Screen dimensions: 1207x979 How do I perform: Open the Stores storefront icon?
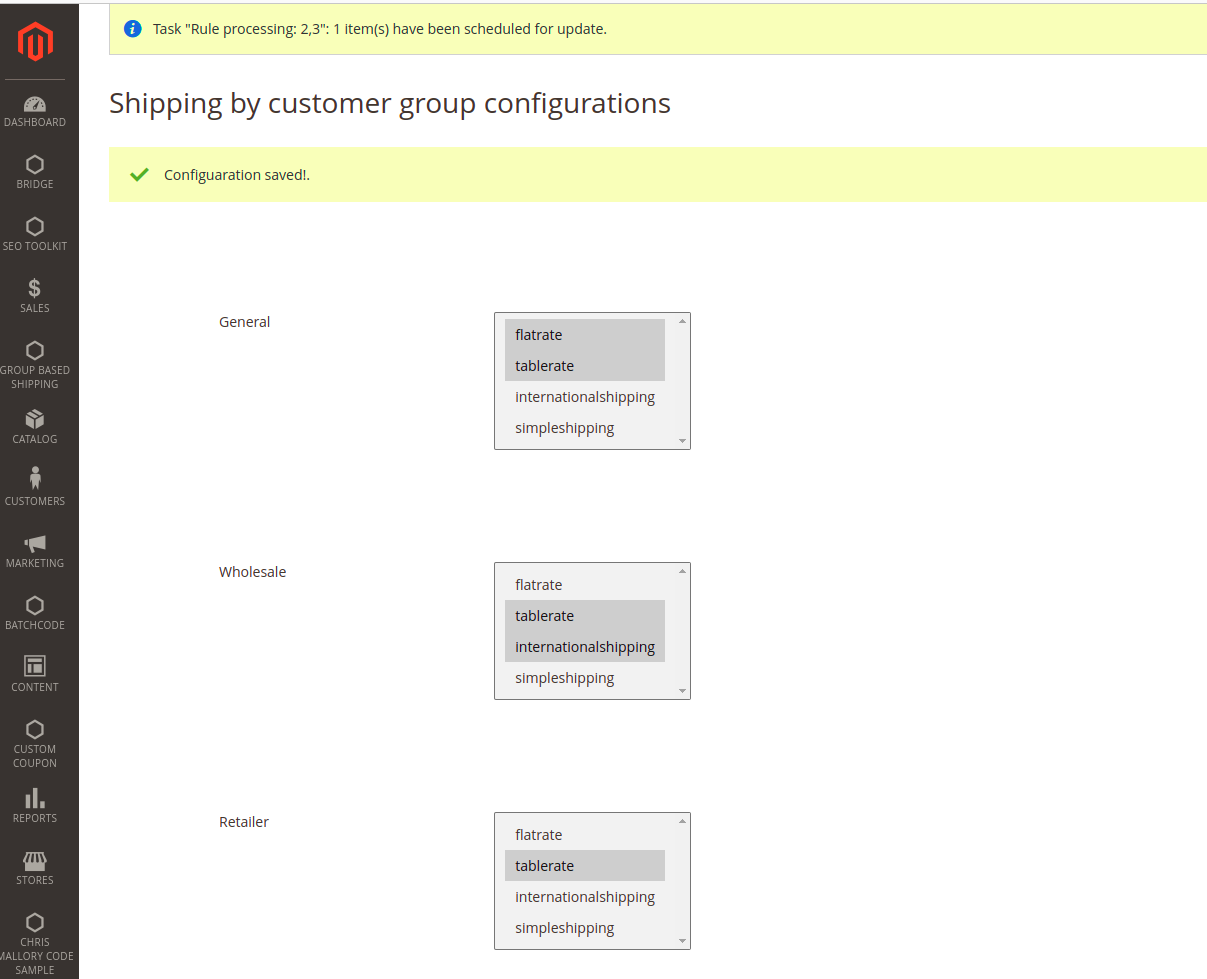pyautogui.click(x=35, y=861)
